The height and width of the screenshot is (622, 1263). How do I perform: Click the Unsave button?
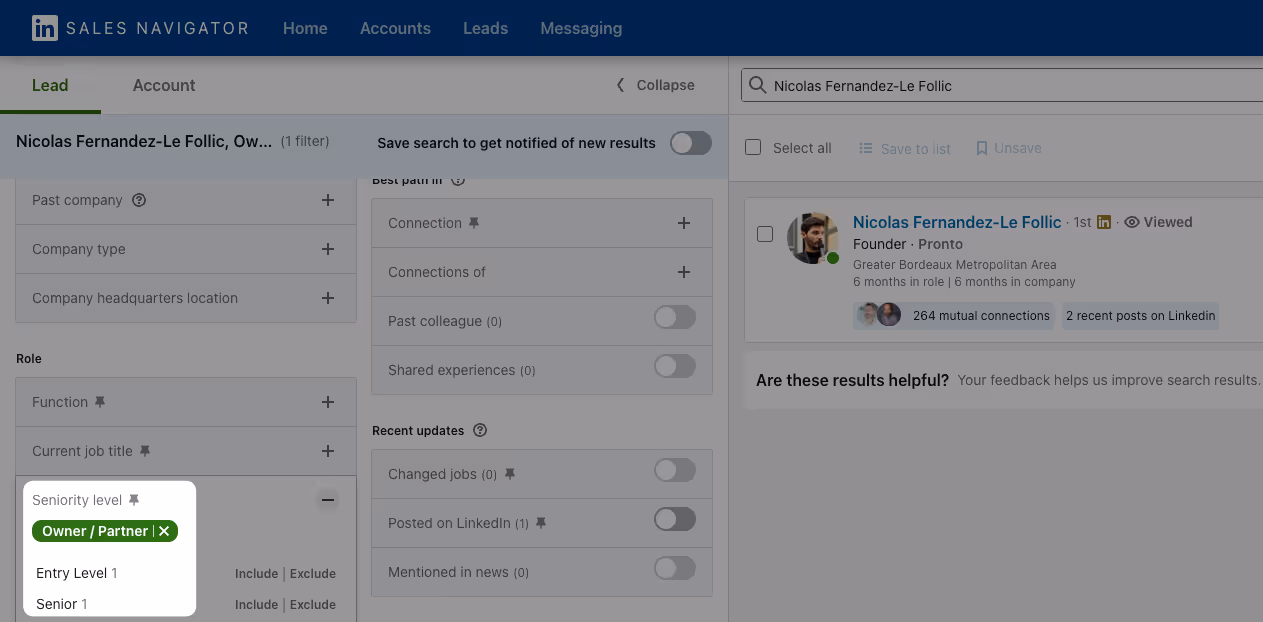pos(1009,148)
